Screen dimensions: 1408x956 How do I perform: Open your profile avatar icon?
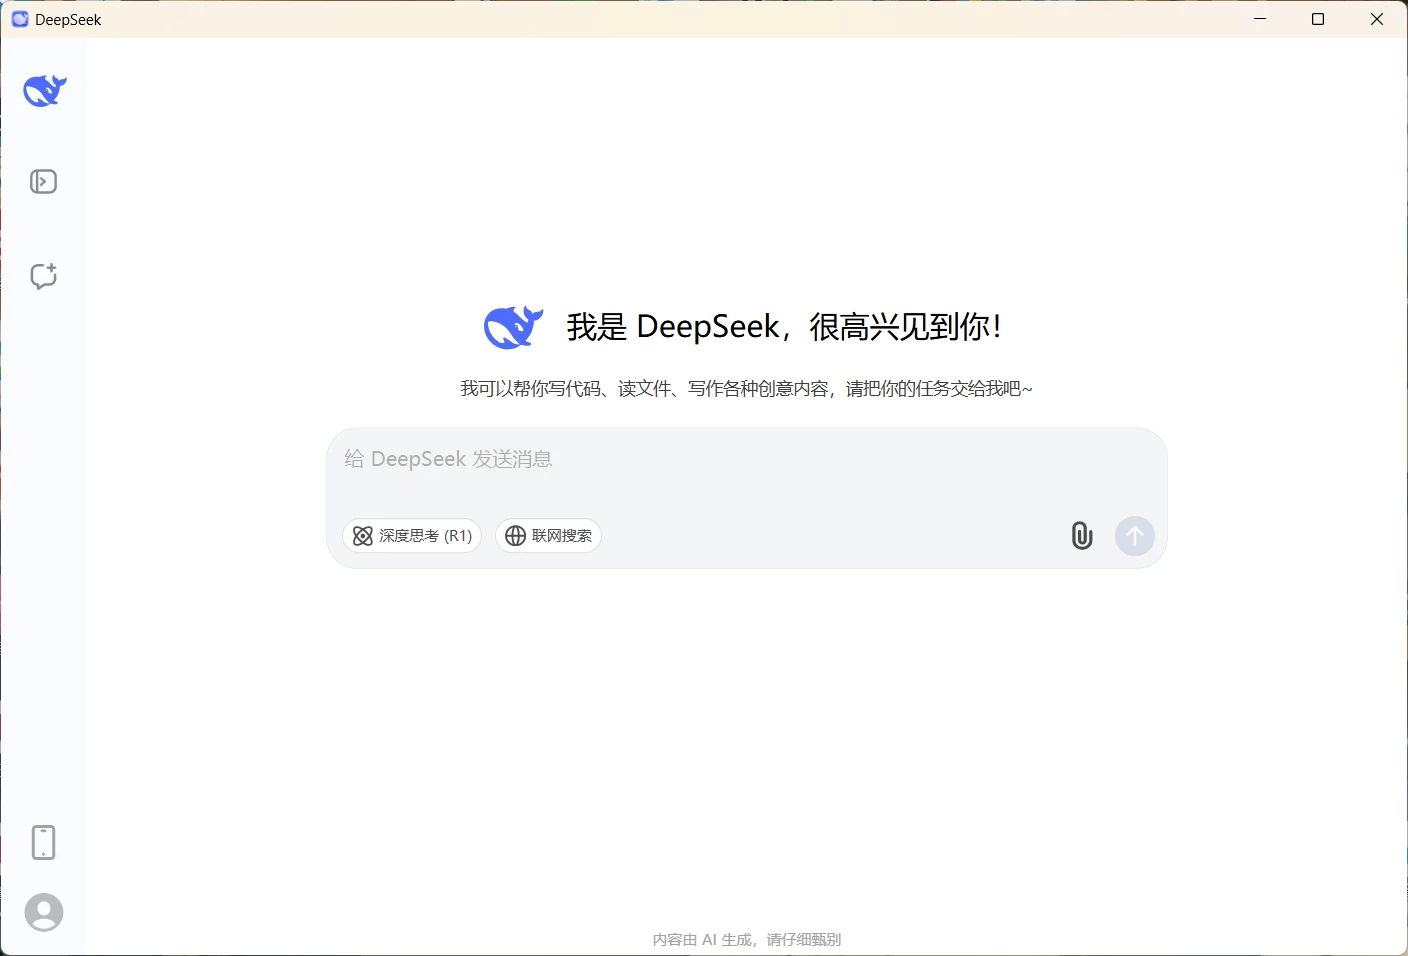pyautogui.click(x=44, y=913)
